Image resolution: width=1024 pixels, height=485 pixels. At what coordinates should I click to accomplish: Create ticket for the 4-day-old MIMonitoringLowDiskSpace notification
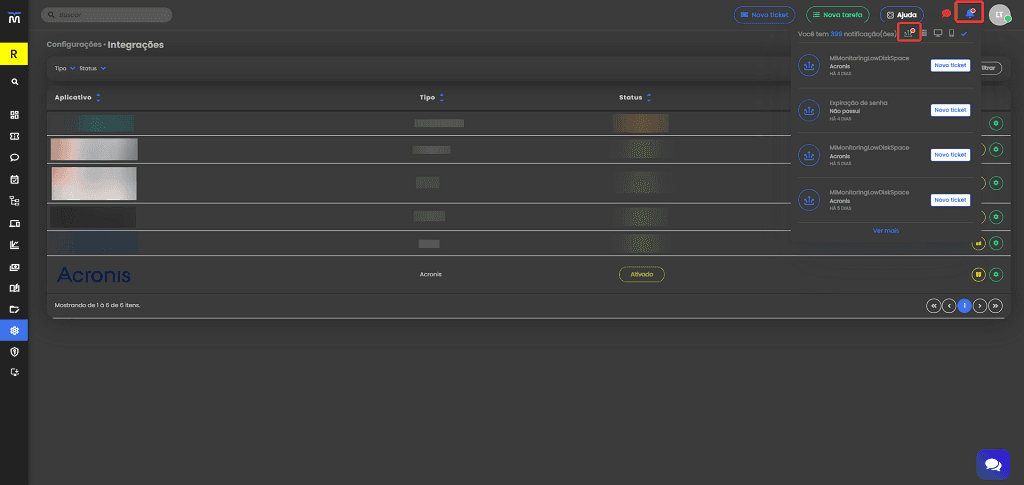click(x=950, y=65)
